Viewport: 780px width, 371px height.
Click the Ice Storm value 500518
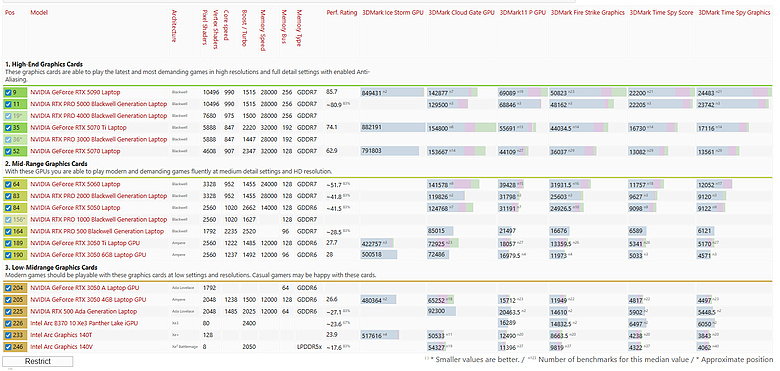click(372, 255)
